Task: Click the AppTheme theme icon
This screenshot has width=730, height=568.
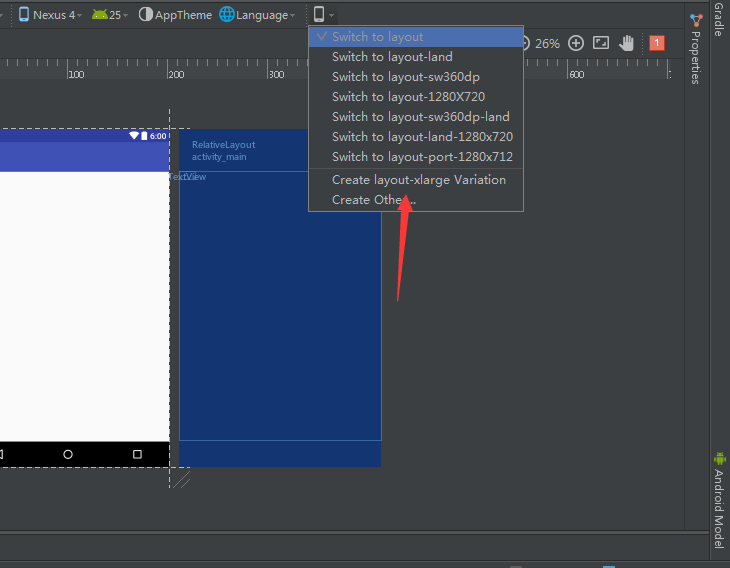Action: pyautogui.click(x=146, y=15)
